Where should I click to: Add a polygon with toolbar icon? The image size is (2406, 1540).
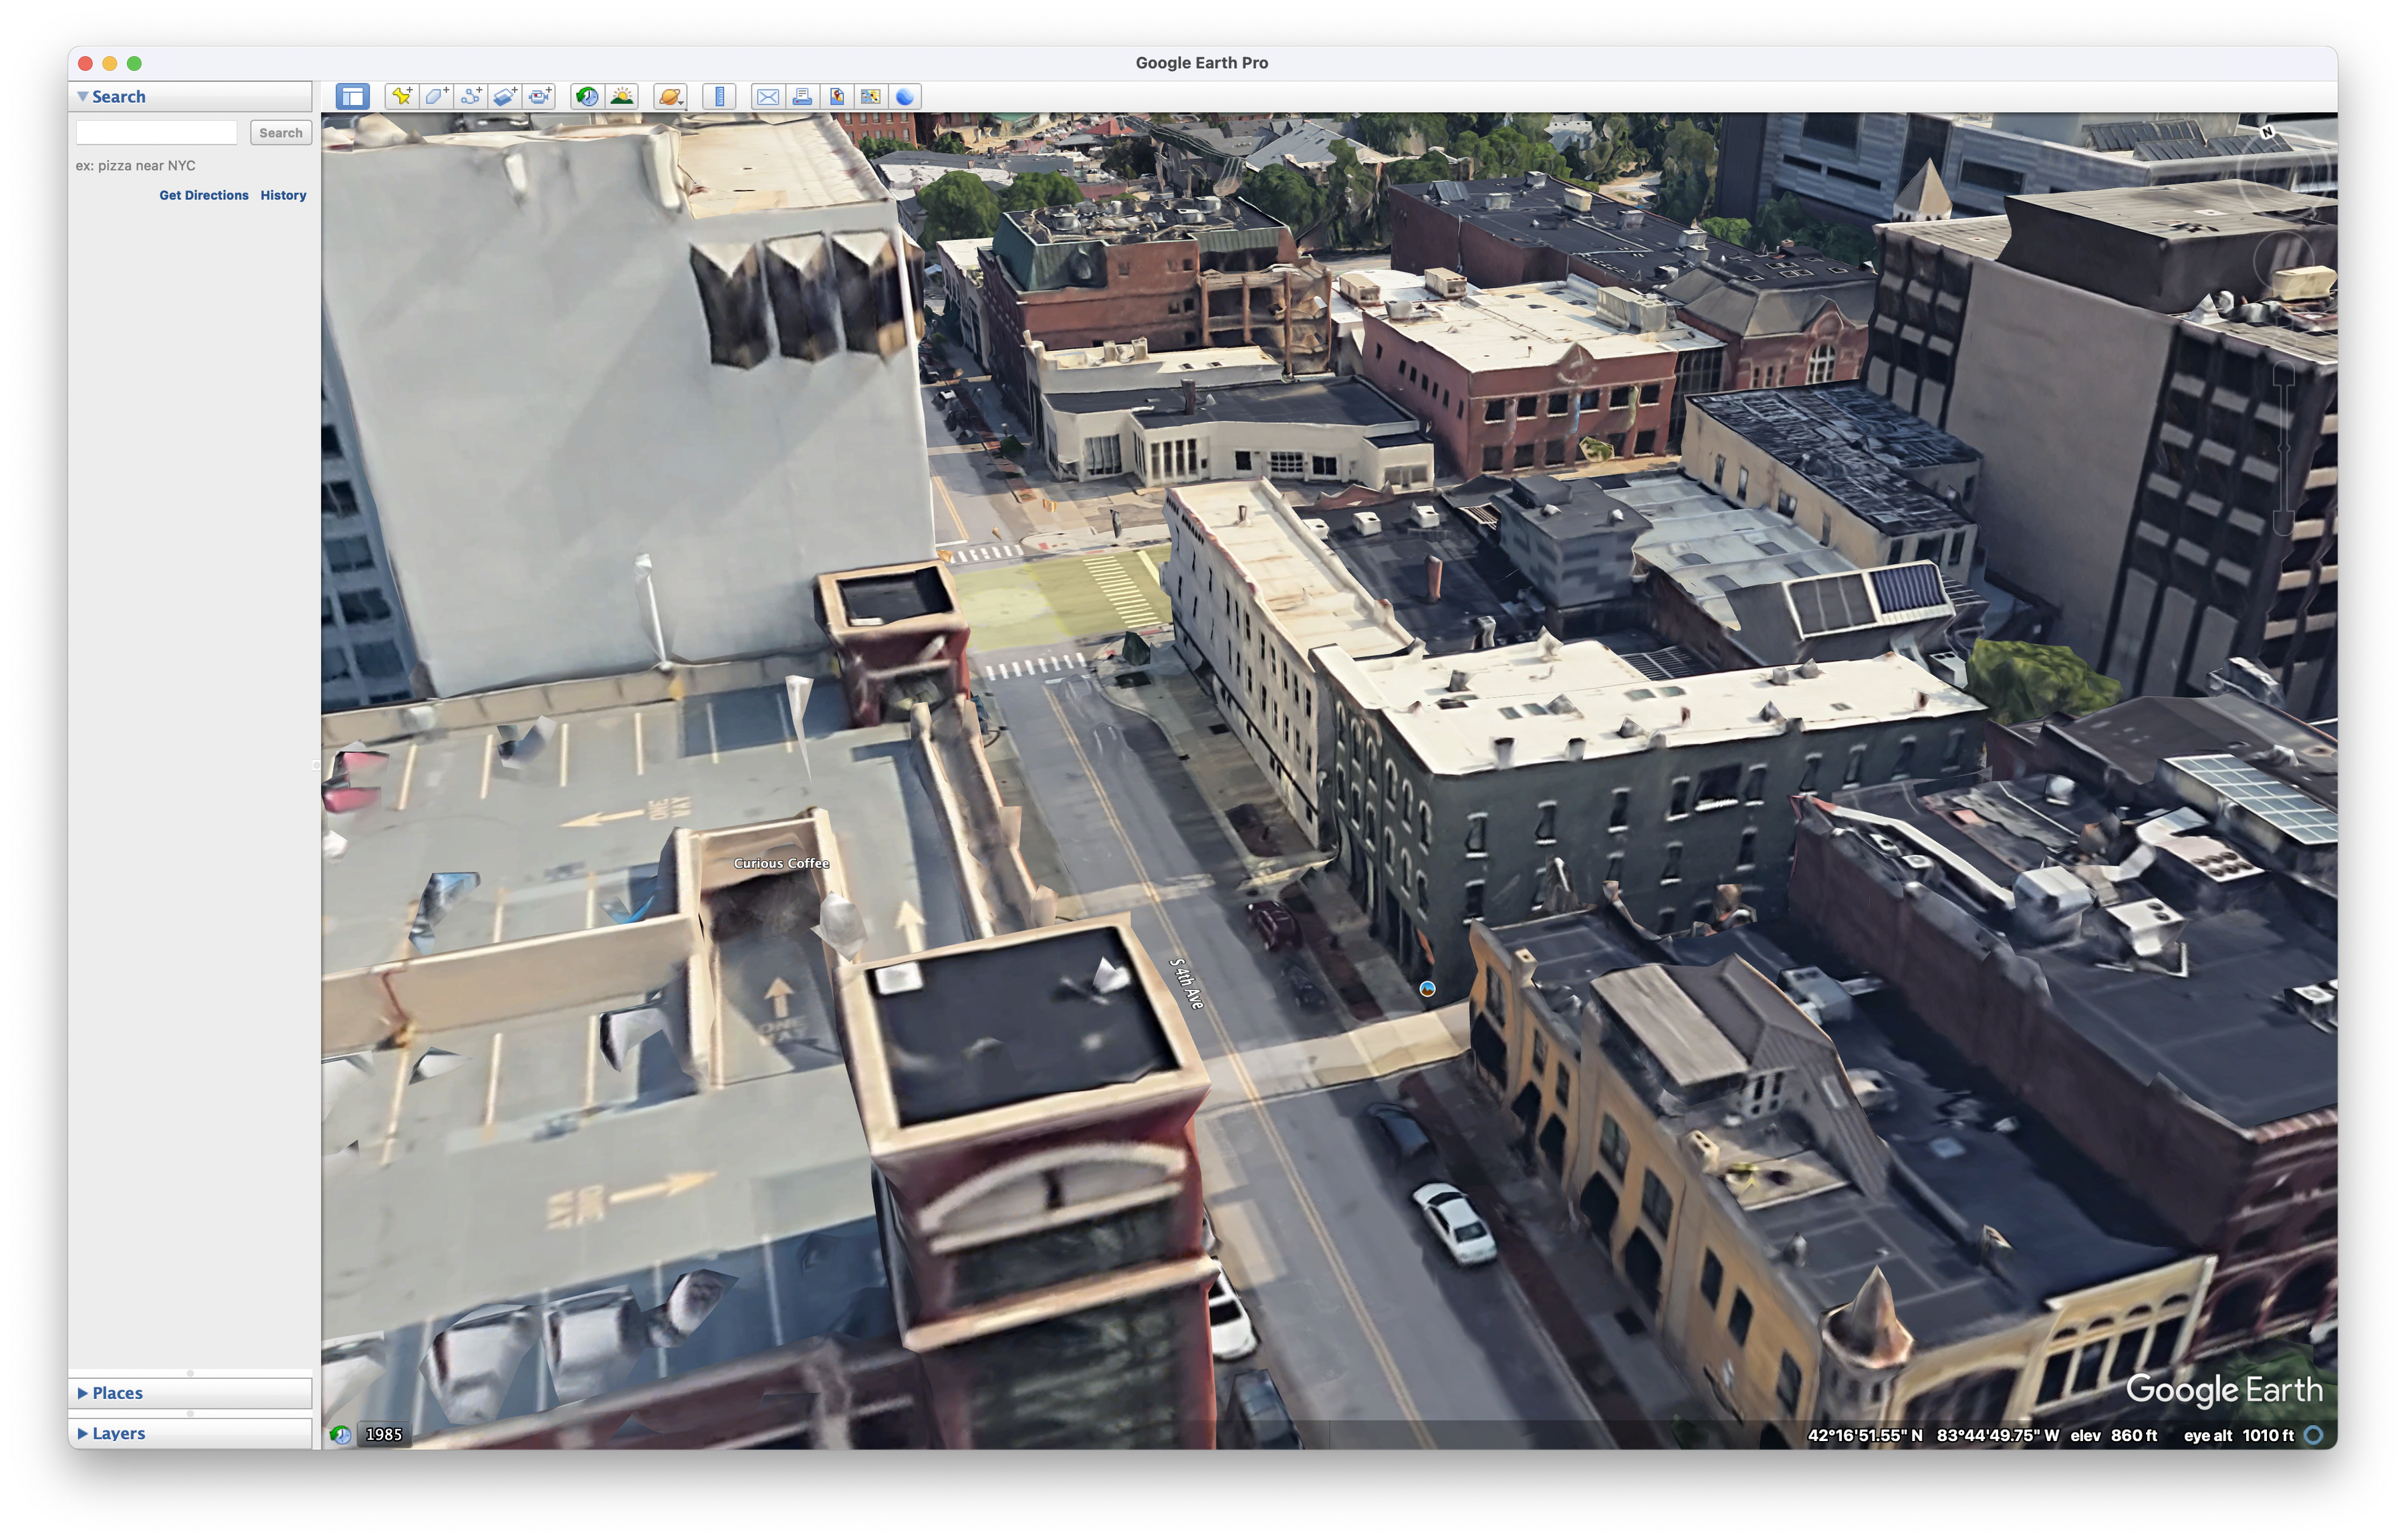[x=436, y=97]
